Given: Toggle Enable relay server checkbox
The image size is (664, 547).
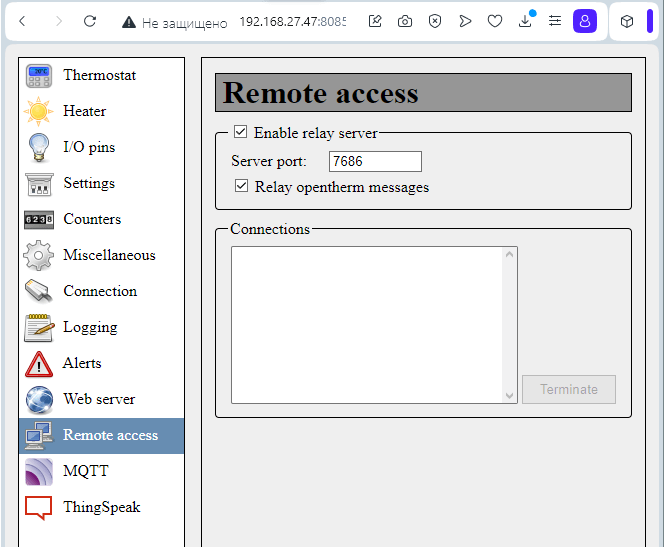Looking at the screenshot, I should click(240, 132).
